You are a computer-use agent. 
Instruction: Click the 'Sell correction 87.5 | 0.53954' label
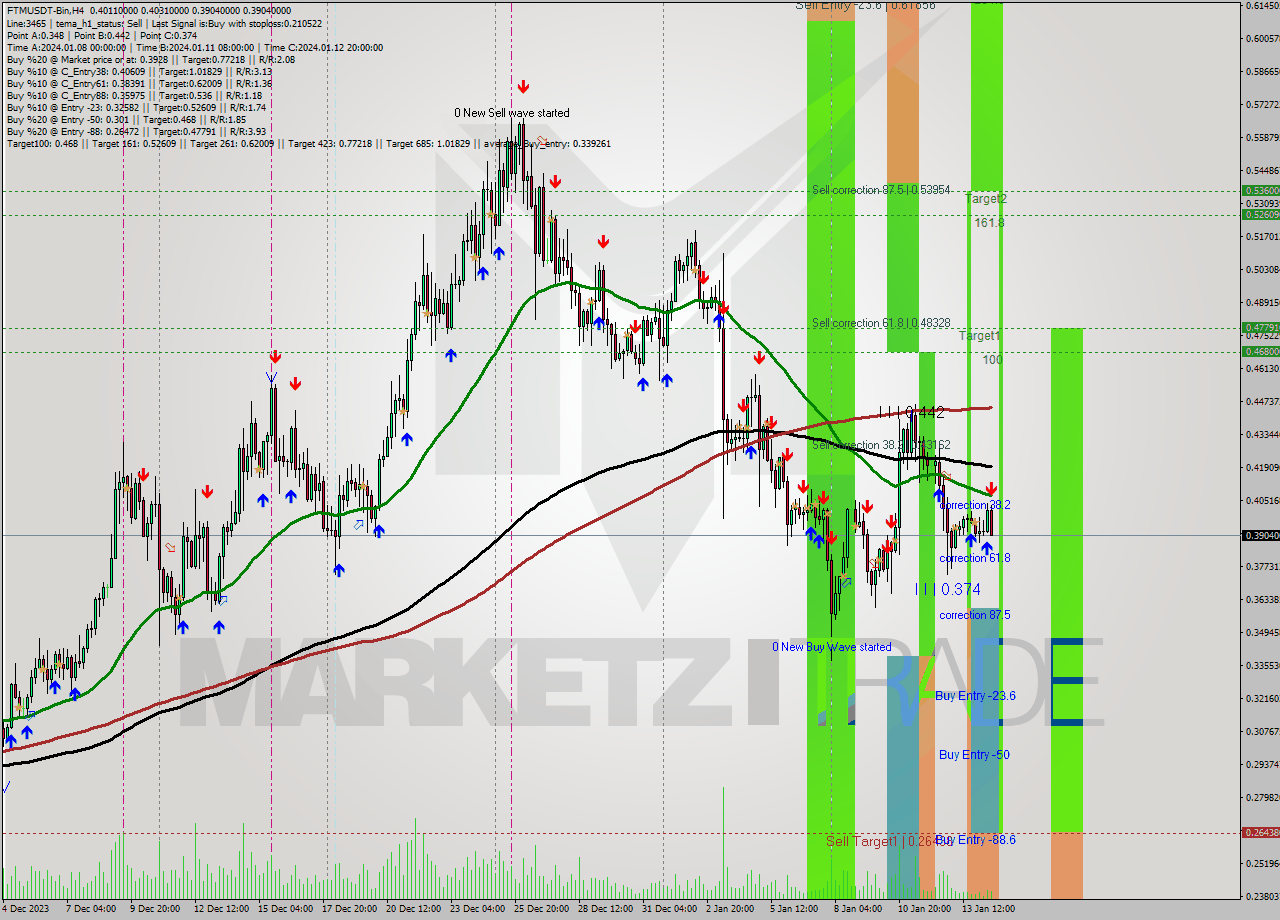click(881, 190)
